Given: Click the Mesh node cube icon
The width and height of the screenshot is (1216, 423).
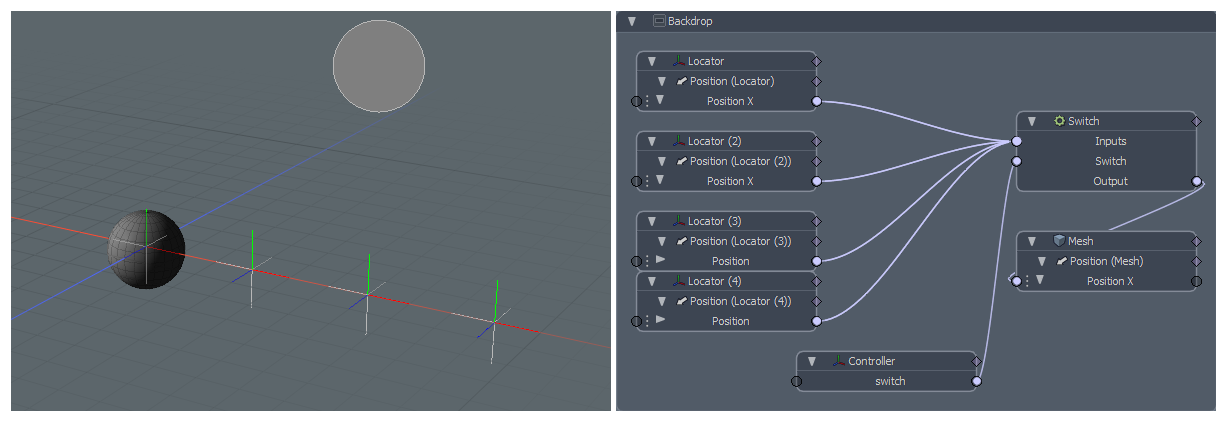Looking at the screenshot, I should pos(1059,241).
